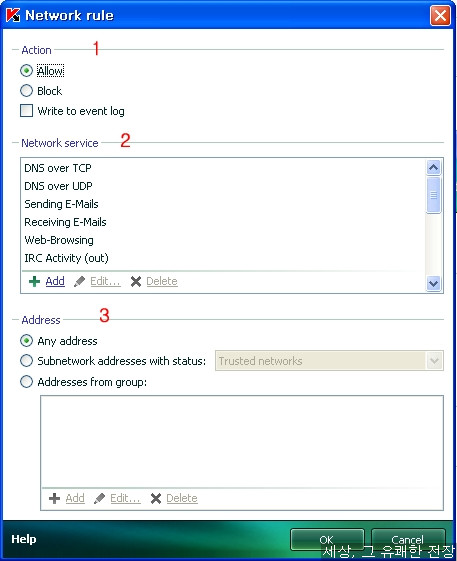Click the plus Add icon in address group box
The height and width of the screenshot is (561, 457).
[x=54, y=498]
